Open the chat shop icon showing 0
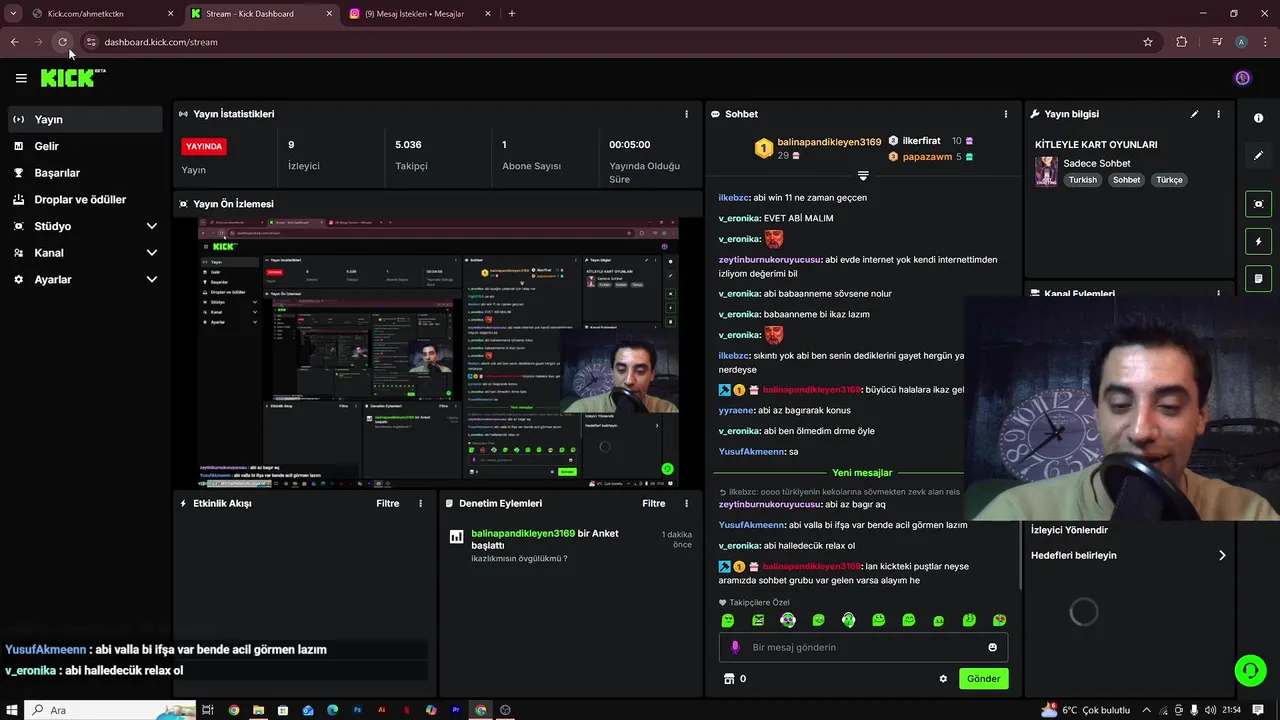This screenshot has width=1280, height=720. 729,679
